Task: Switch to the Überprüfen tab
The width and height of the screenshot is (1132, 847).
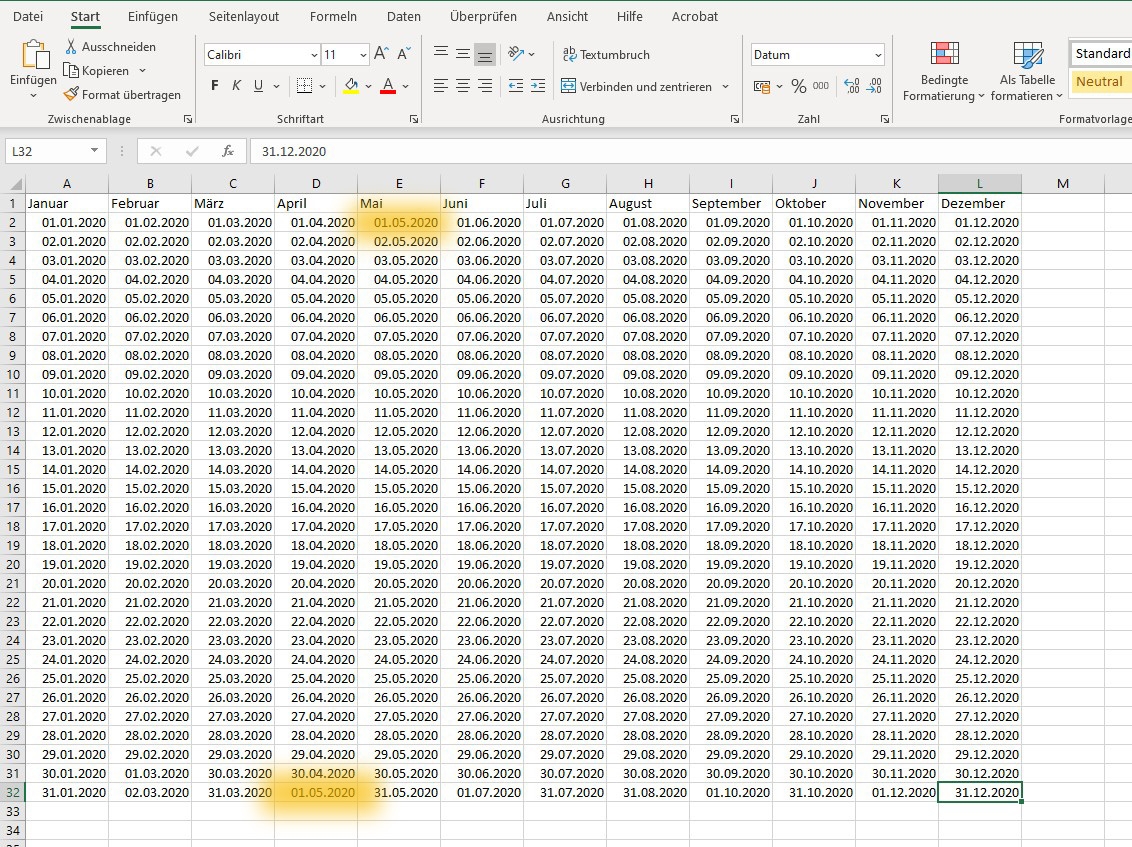Action: tap(483, 16)
